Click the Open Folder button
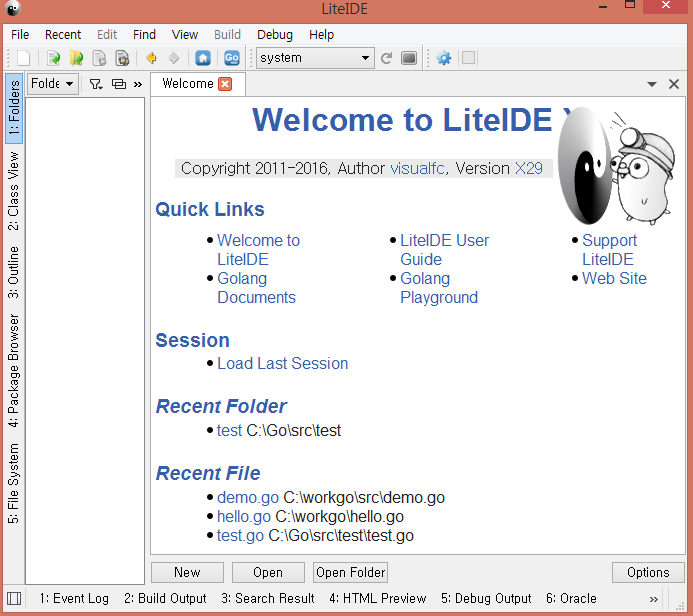 [x=350, y=572]
